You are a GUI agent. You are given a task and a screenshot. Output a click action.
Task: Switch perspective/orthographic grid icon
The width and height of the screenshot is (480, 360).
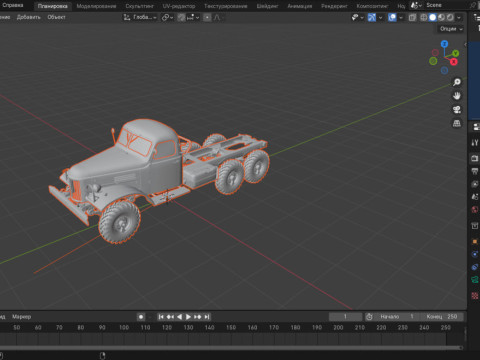click(457, 123)
